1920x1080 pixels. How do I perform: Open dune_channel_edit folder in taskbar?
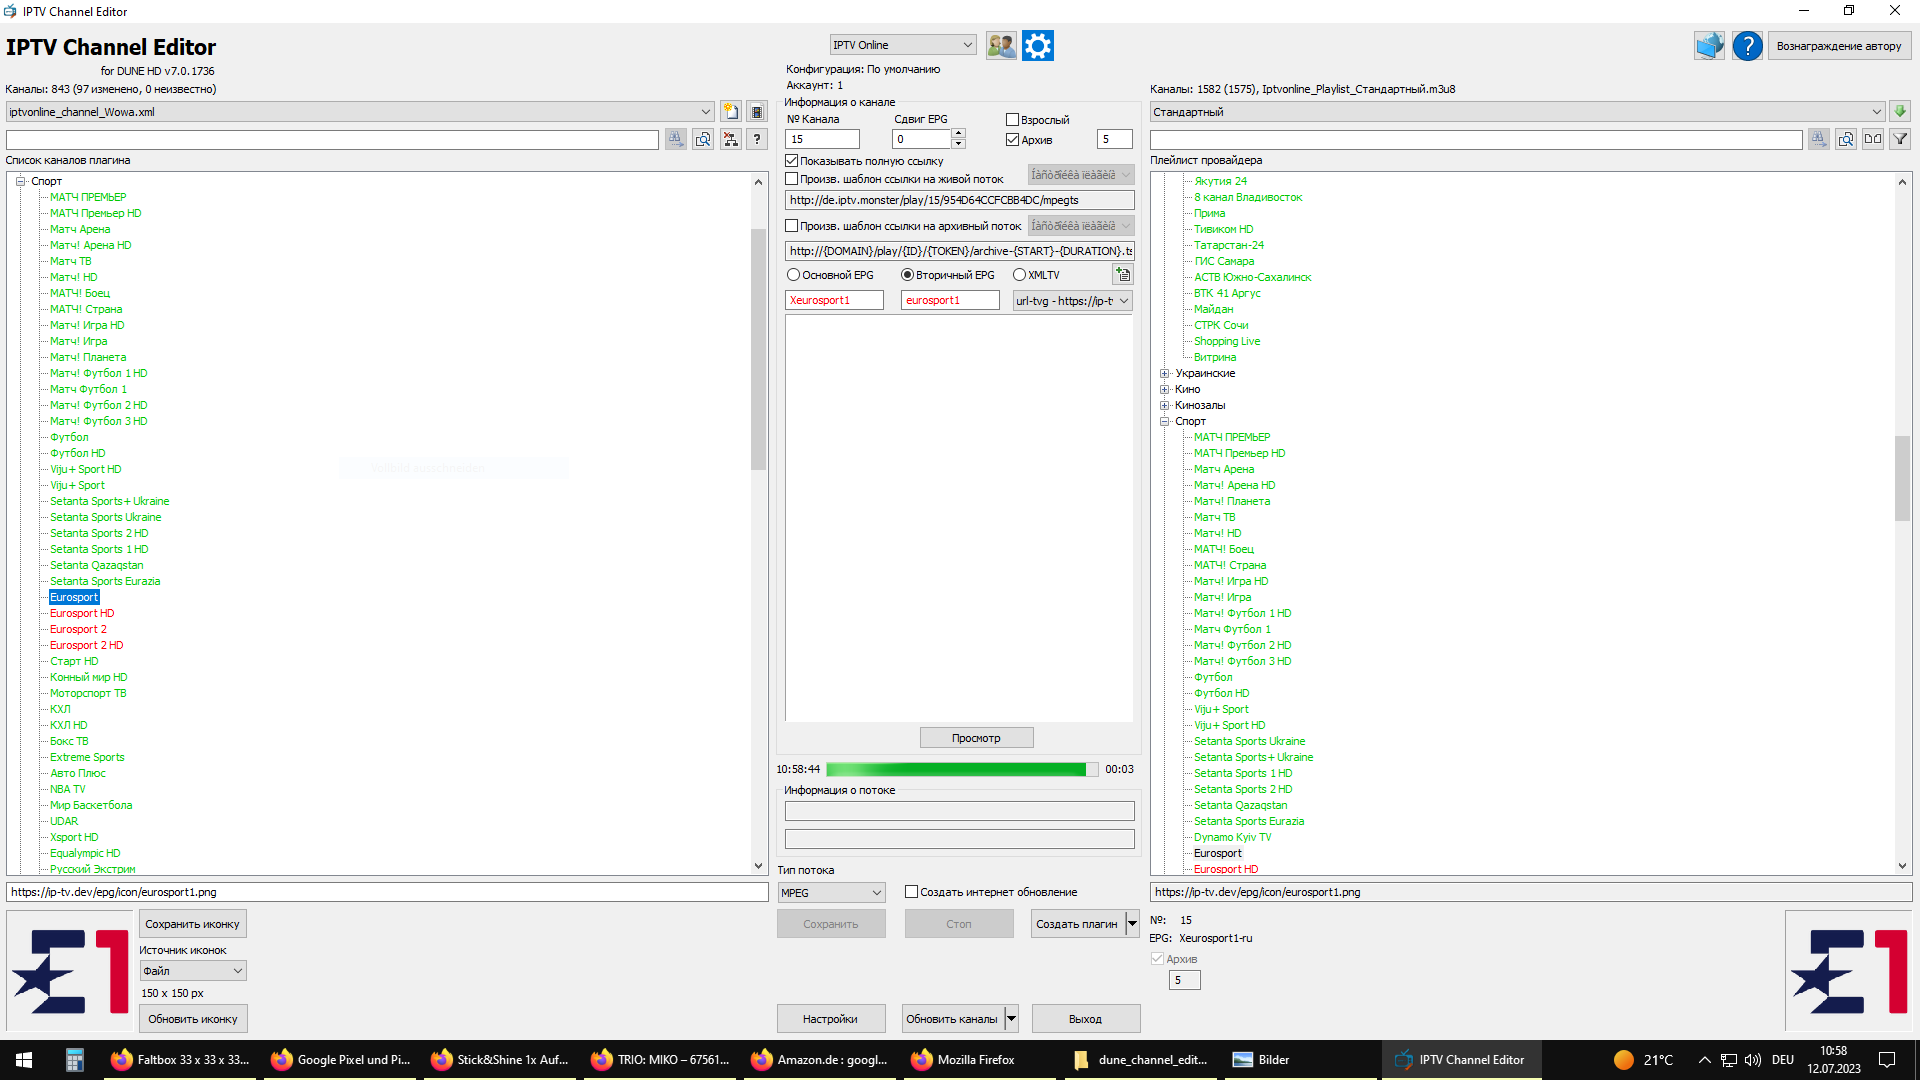click(x=1142, y=1060)
